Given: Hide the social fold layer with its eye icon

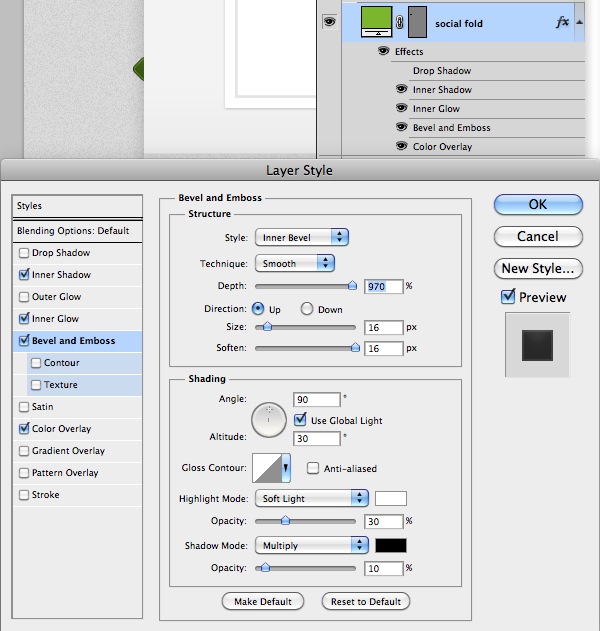Looking at the screenshot, I should coord(329,22).
